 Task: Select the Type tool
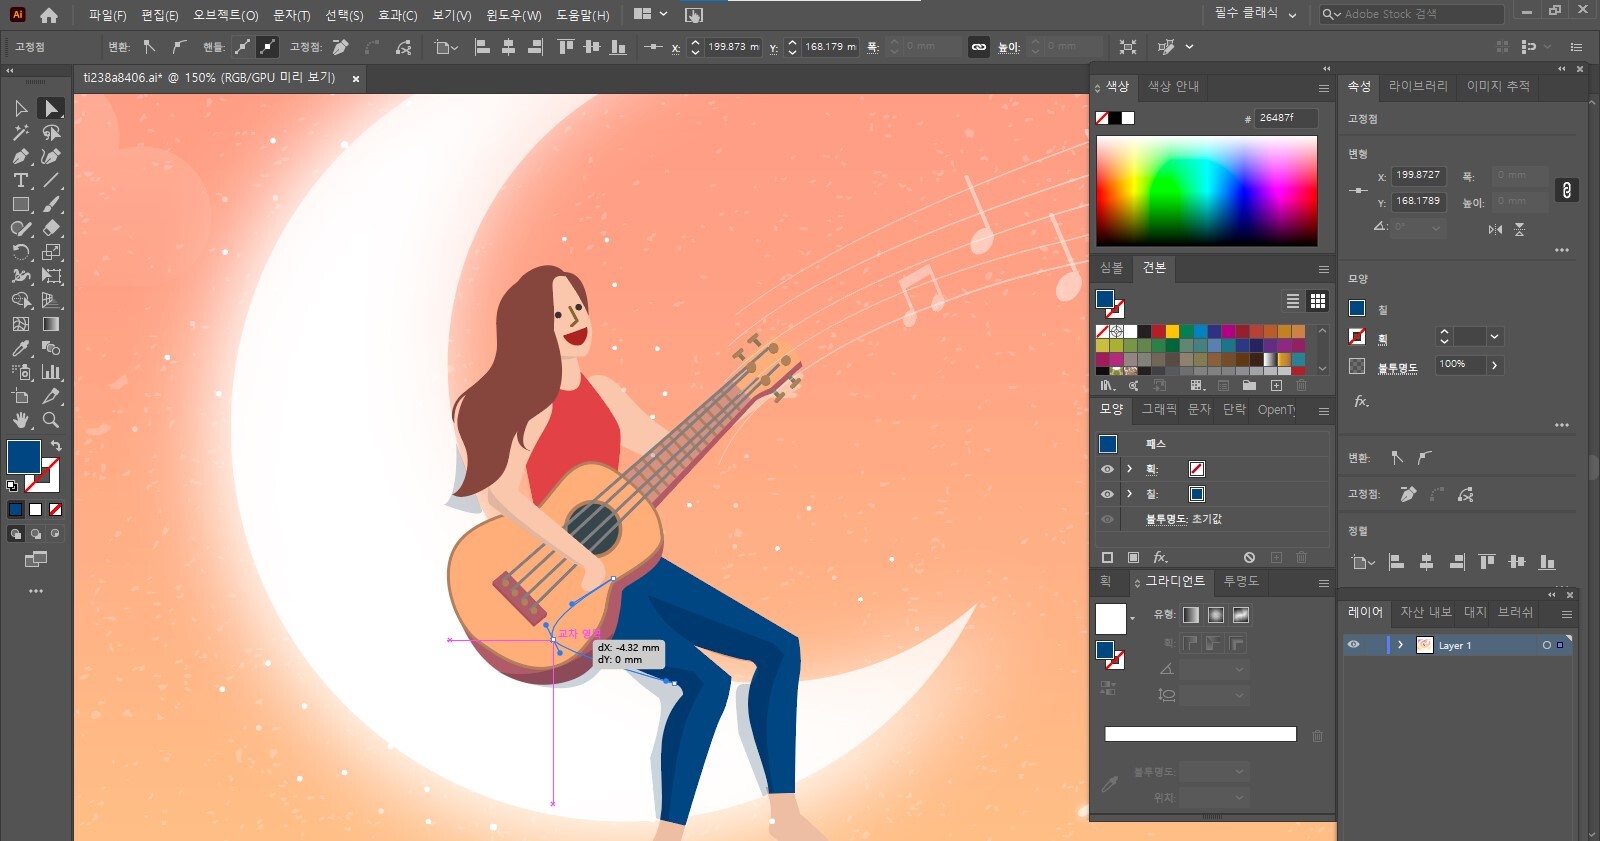(x=20, y=180)
